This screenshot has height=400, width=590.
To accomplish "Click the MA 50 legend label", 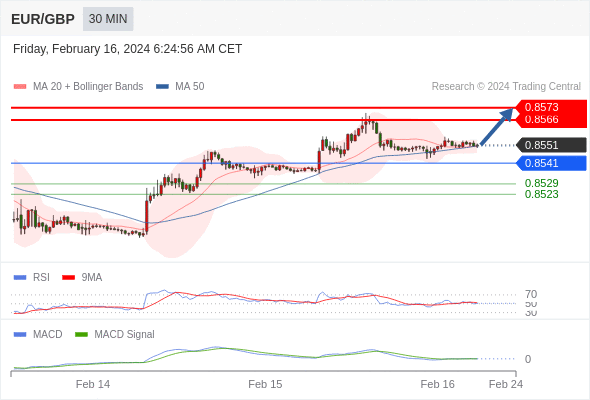I will [190, 87].
